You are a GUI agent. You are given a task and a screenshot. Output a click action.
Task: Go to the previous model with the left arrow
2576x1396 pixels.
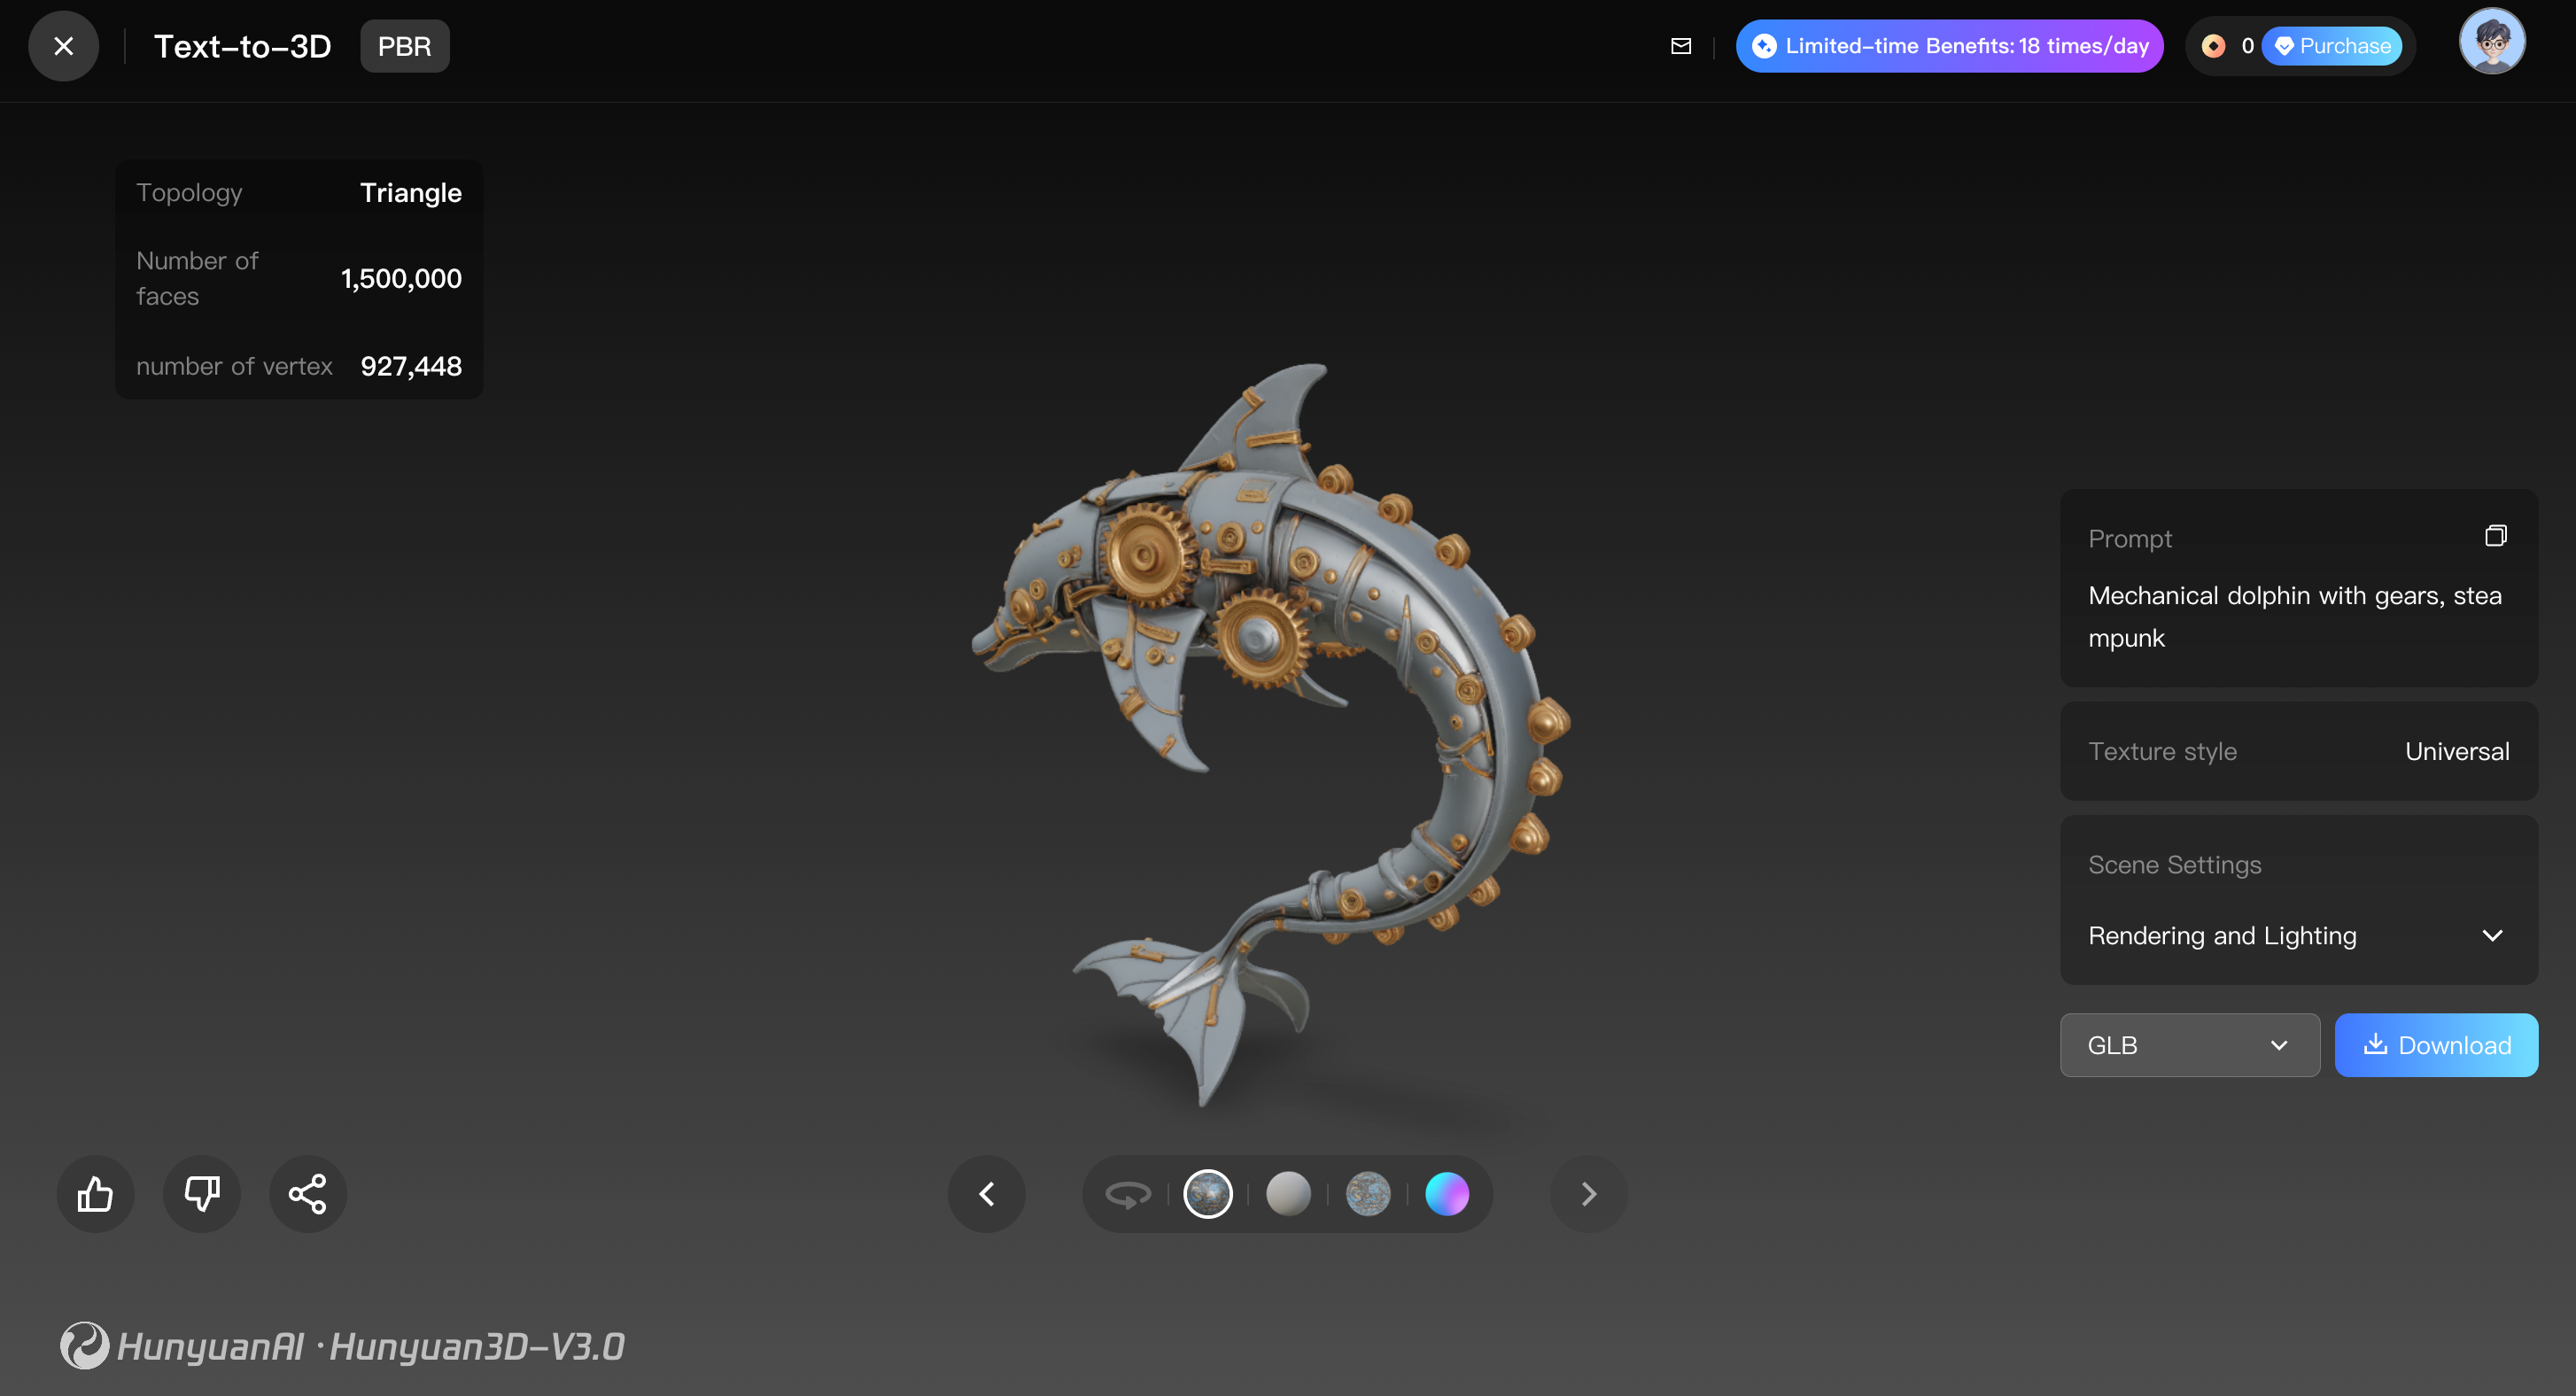point(987,1194)
